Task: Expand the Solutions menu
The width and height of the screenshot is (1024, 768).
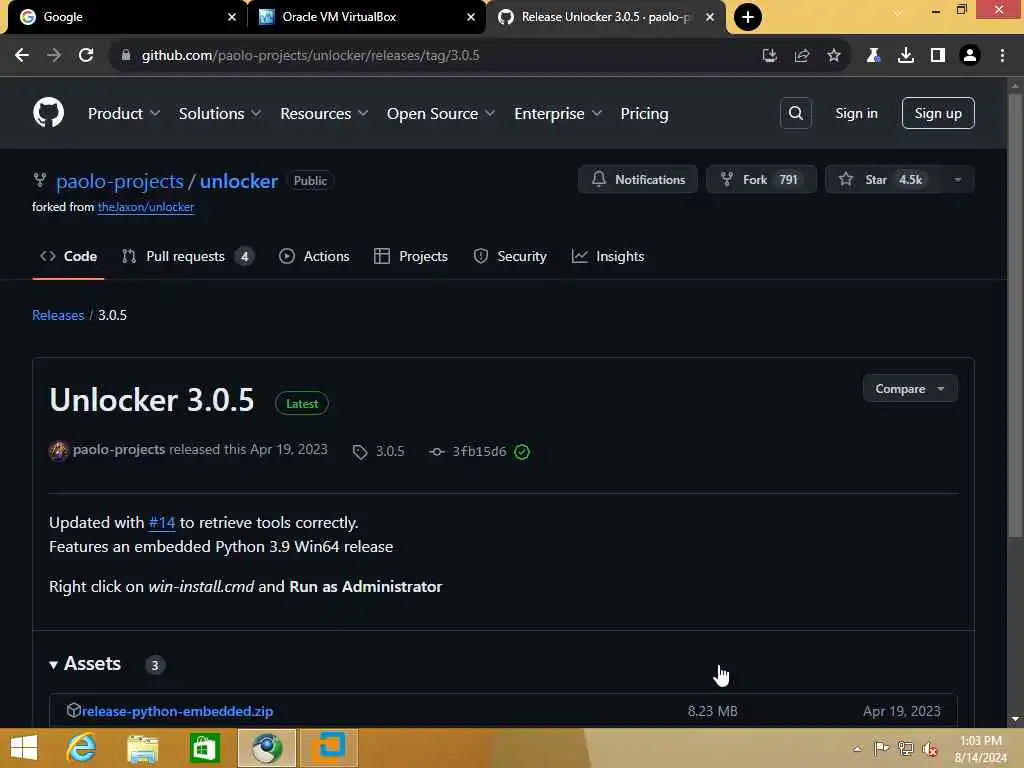Action: click(x=220, y=114)
